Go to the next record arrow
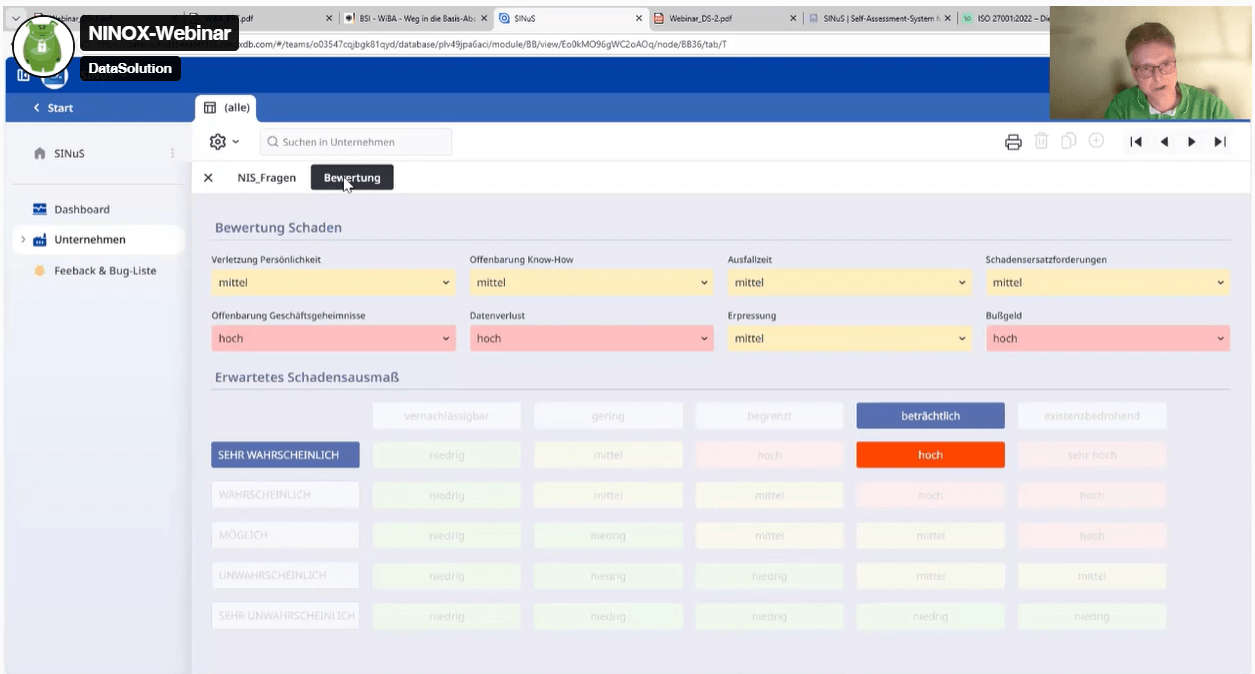 click(1192, 142)
